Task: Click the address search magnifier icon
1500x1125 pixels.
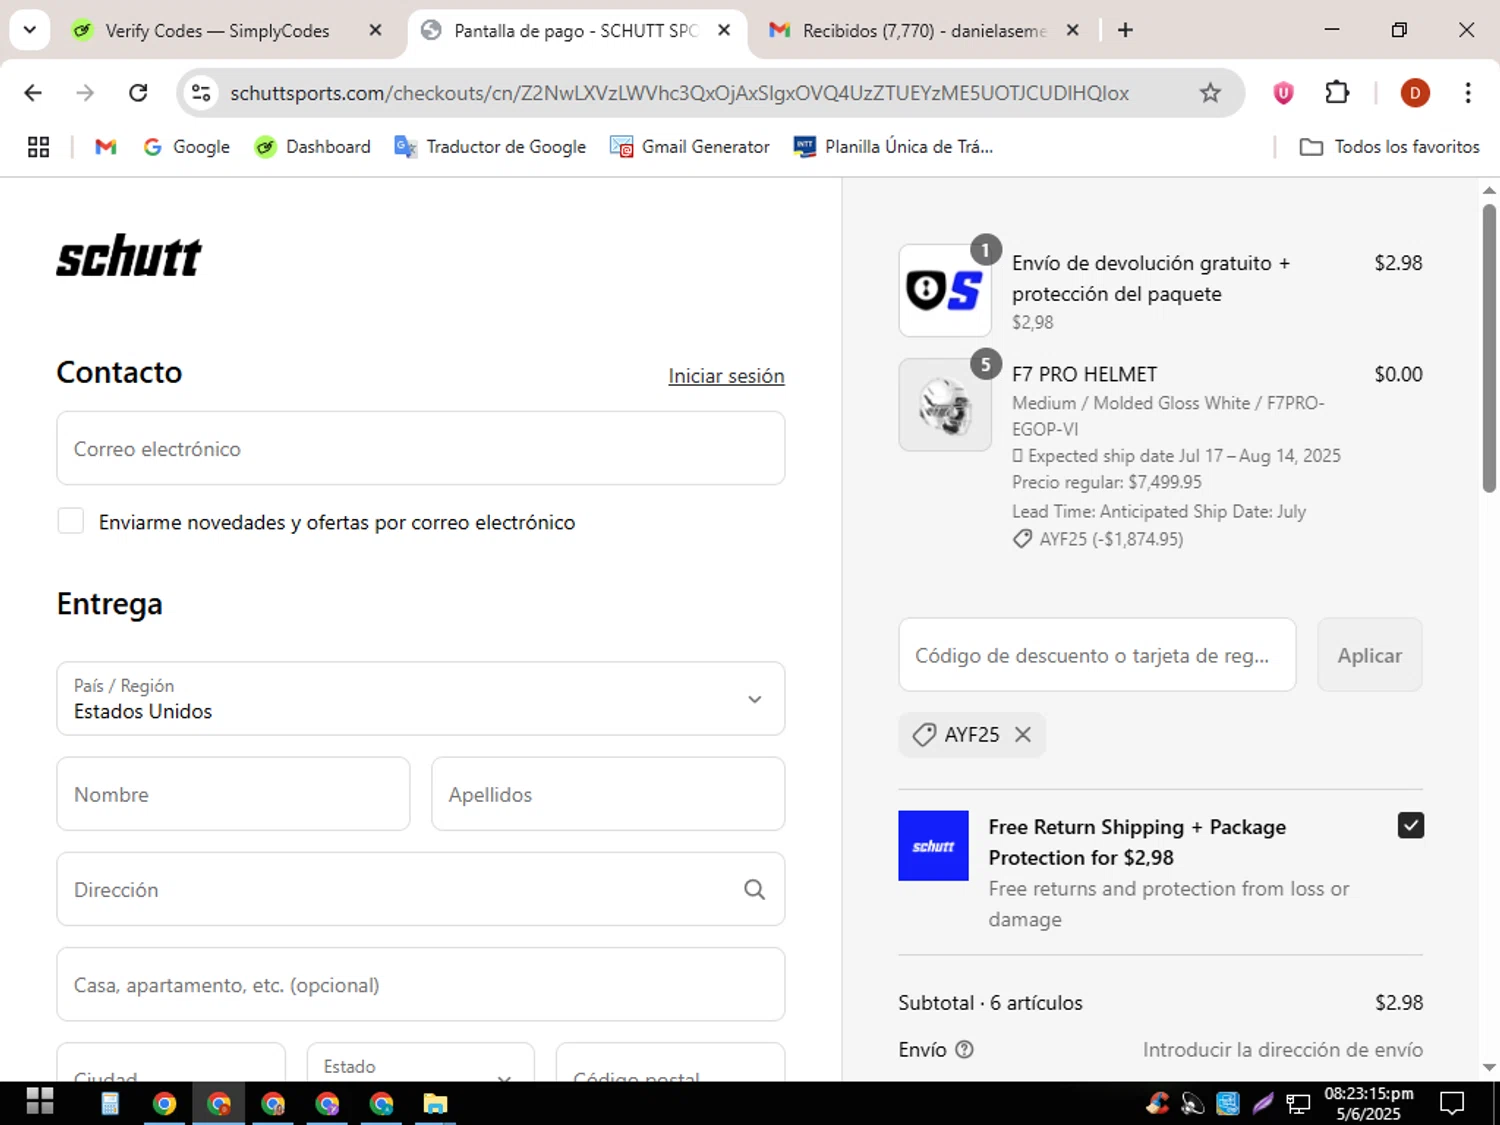Action: click(x=754, y=889)
